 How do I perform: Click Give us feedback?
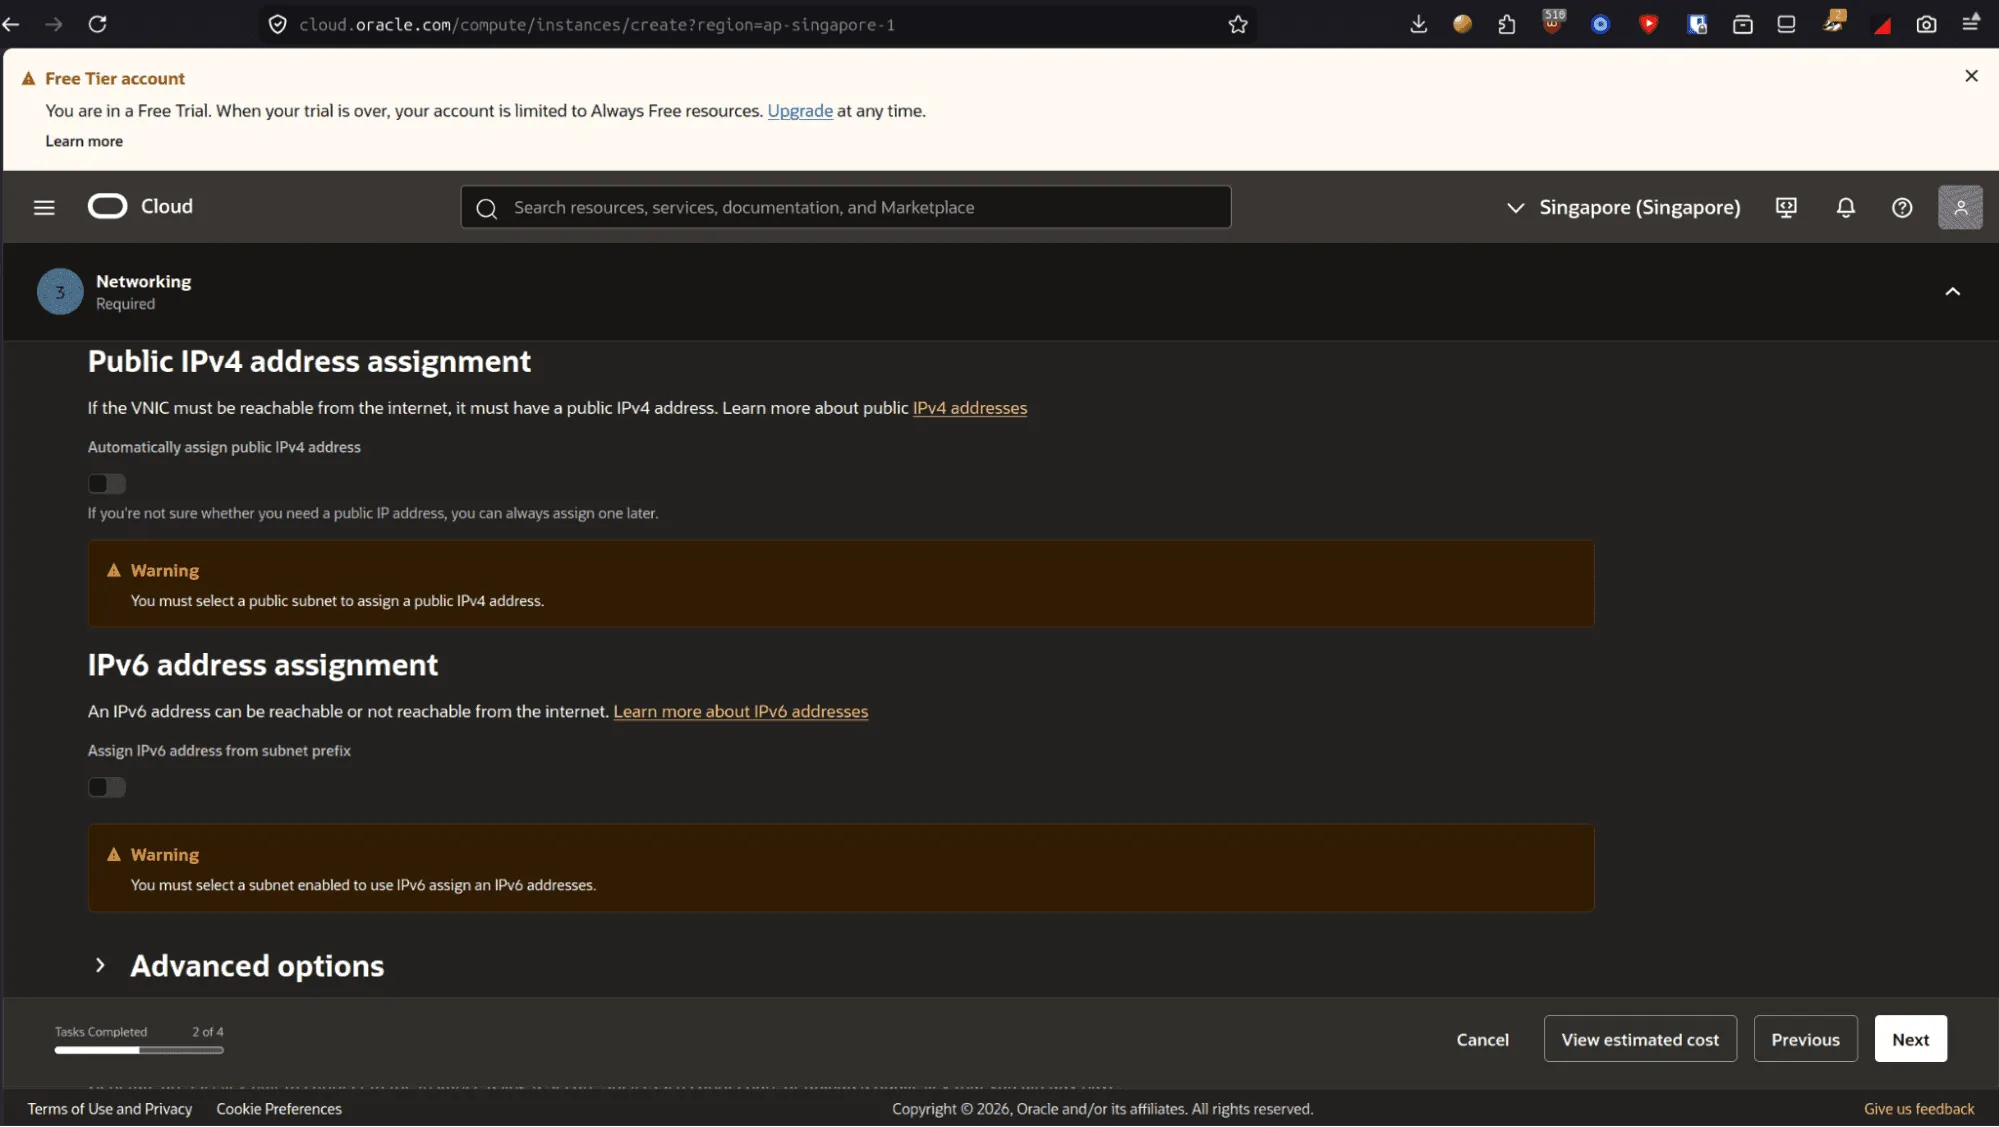click(1919, 1109)
